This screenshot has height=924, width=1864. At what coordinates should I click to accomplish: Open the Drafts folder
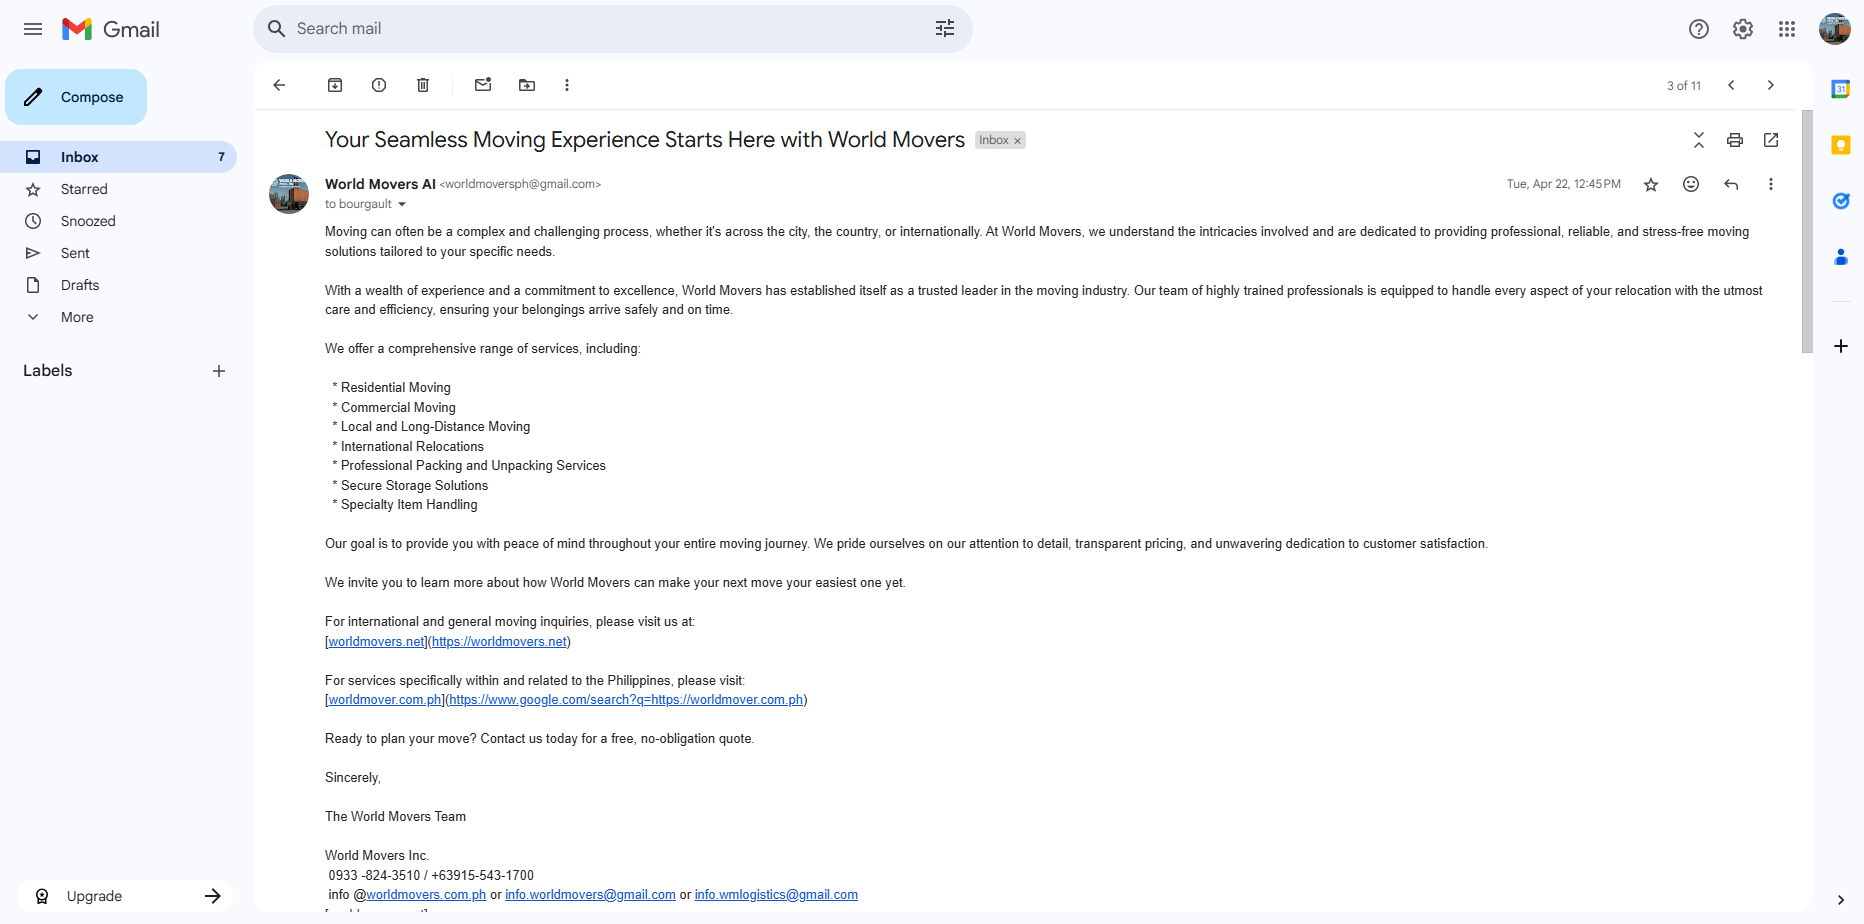point(79,285)
